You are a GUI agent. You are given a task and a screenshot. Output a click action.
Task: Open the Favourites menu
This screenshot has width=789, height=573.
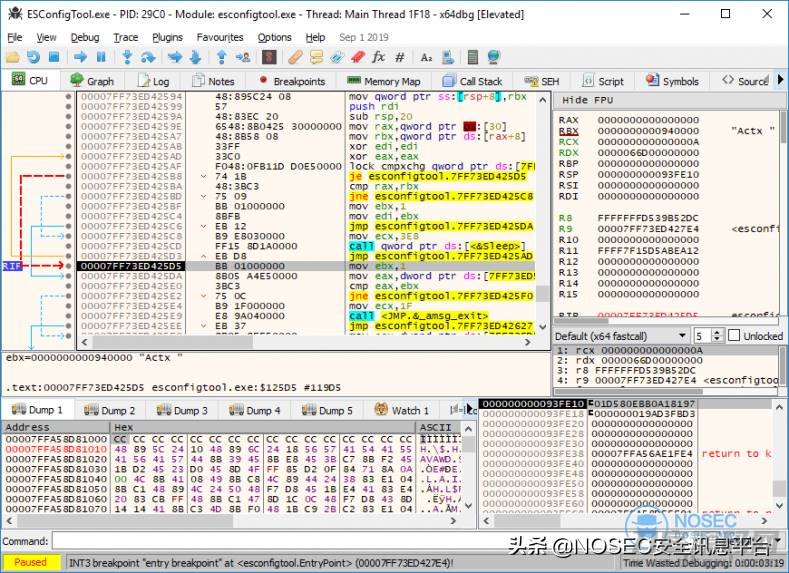point(220,37)
